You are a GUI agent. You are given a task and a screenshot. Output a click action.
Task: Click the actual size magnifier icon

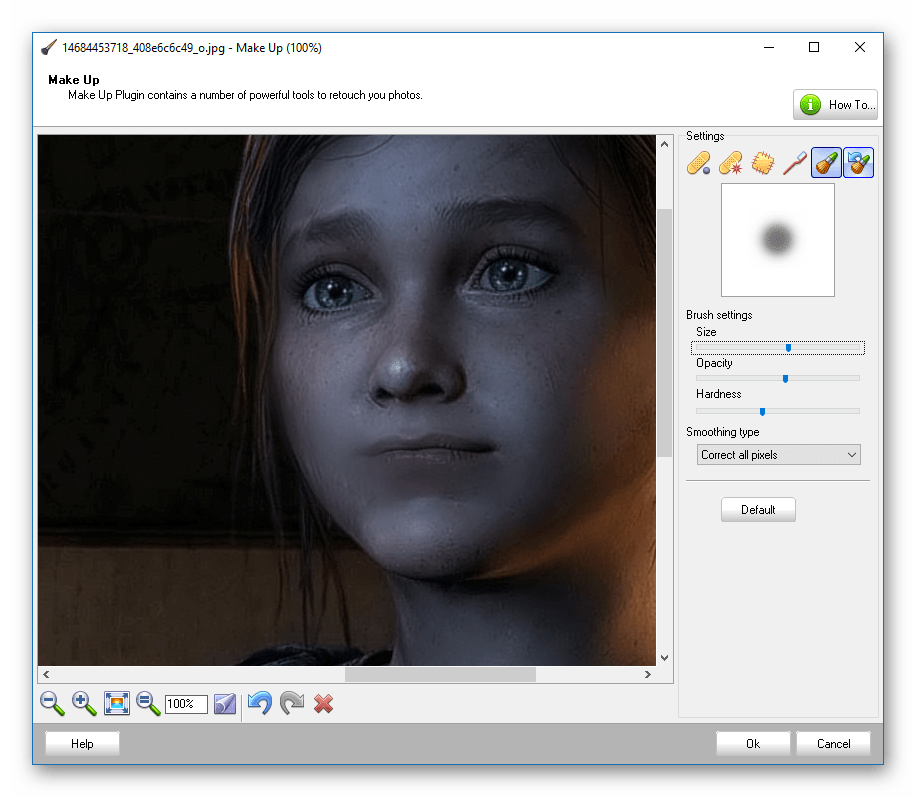148,704
